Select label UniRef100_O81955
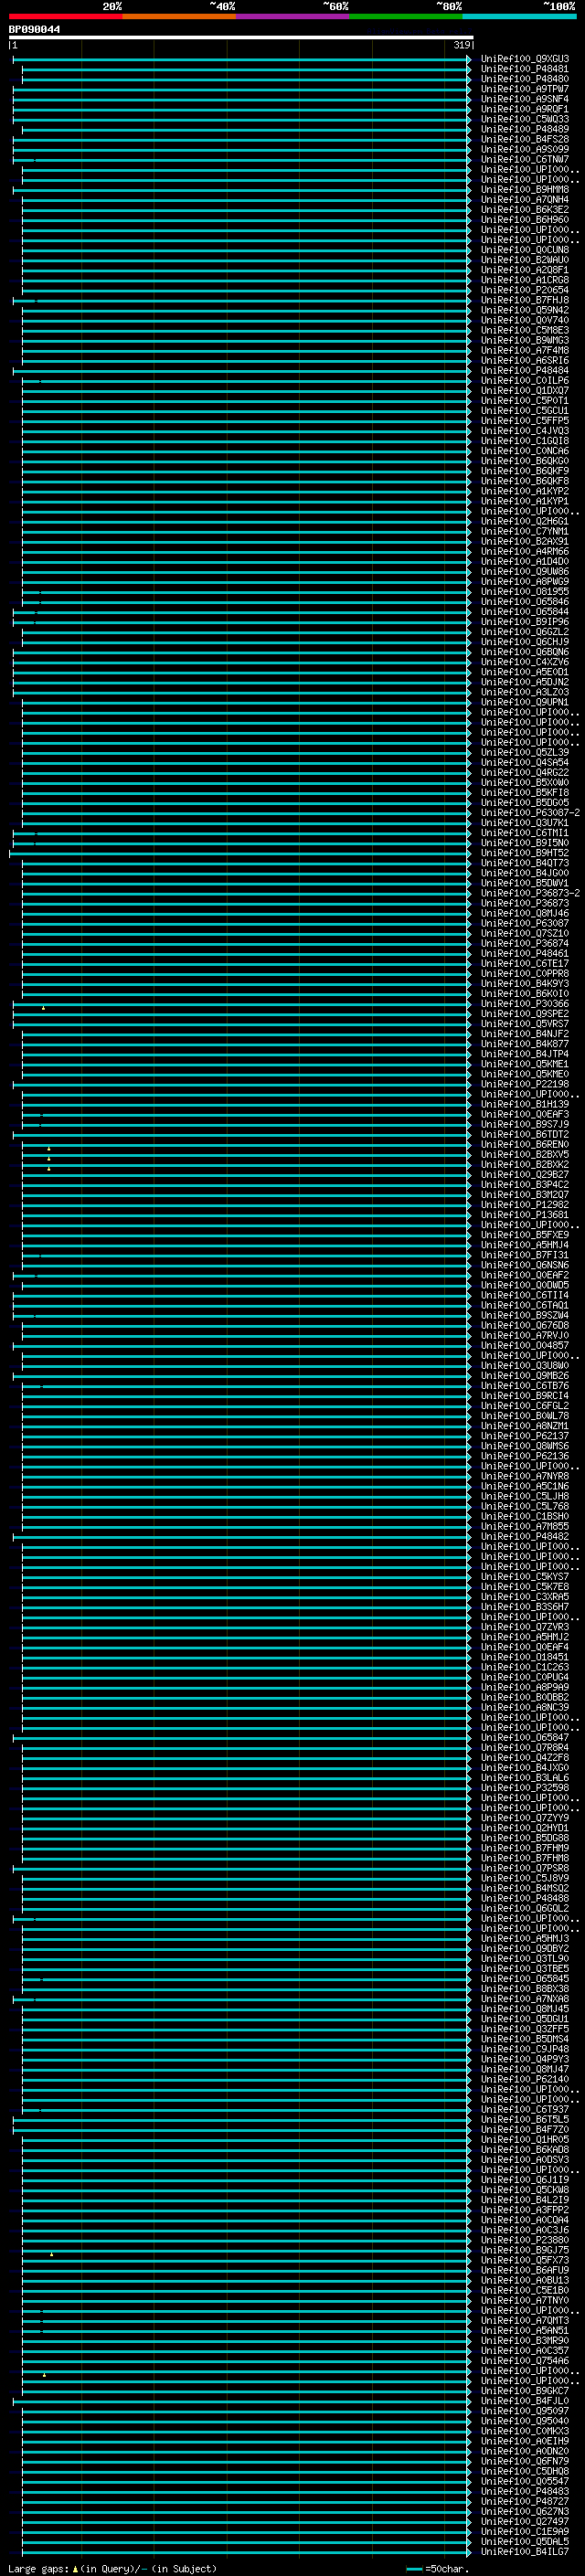Image resolution: width=585 pixels, height=2576 pixels. click(525, 592)
